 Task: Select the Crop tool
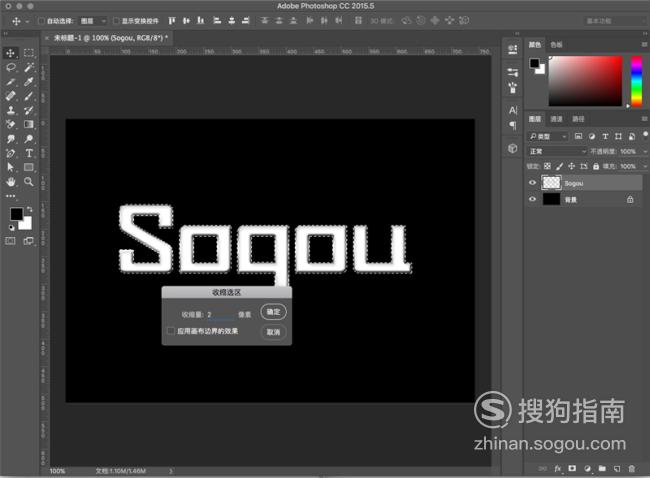pyautogui.click(x=11, y=82)
